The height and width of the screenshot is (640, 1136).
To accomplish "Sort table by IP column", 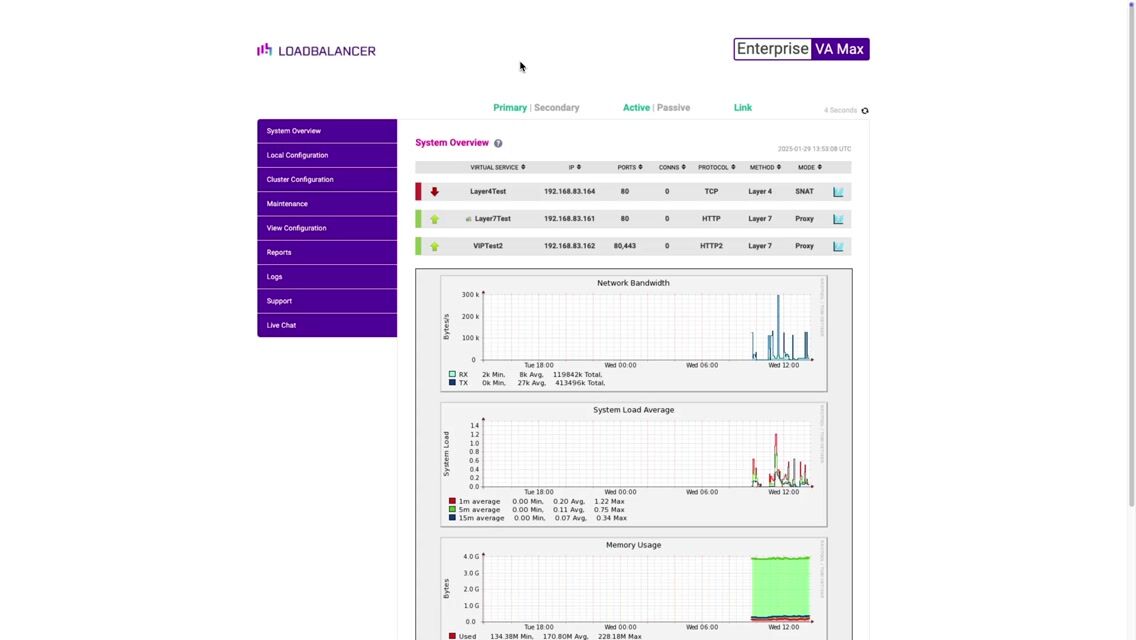I will [574, 167].
